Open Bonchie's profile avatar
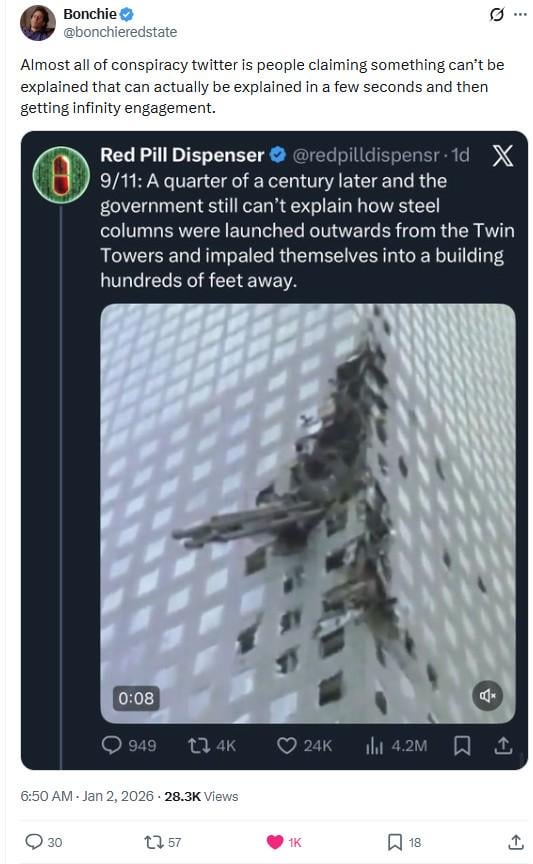Image resolution: width=533 pixels, height=864 pixels. pyautogui.click(x=38, y=23)
